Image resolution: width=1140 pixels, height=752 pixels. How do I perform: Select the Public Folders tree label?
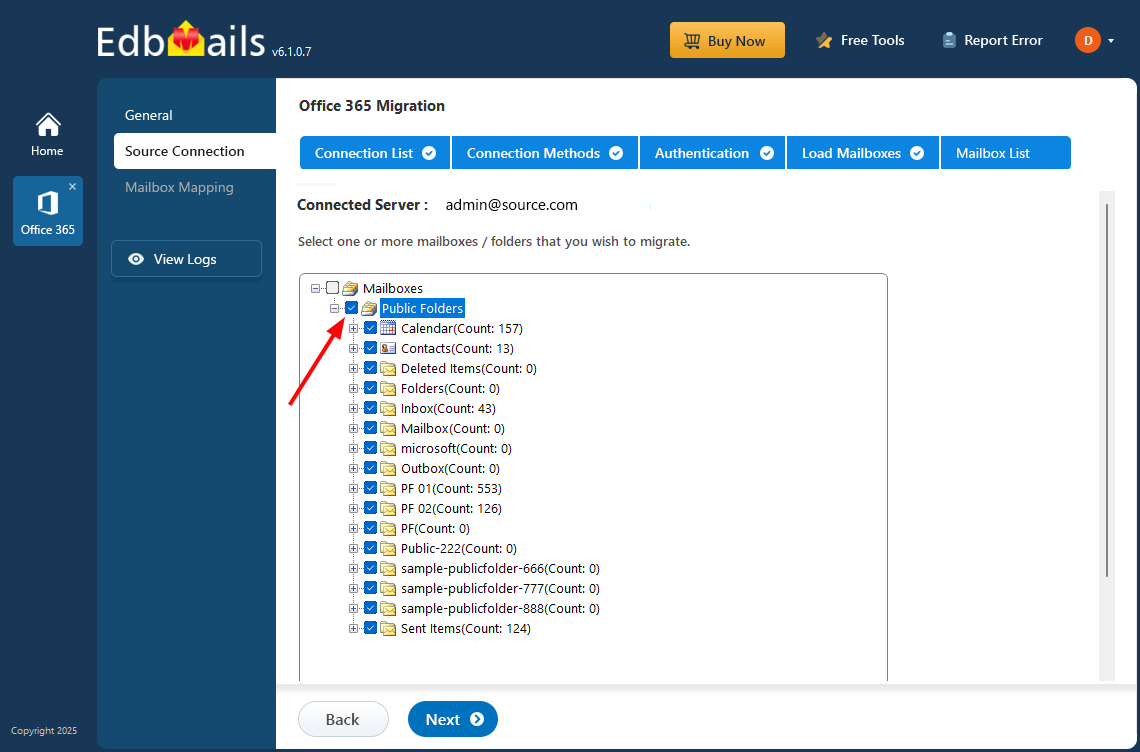[x=422, y=308]
